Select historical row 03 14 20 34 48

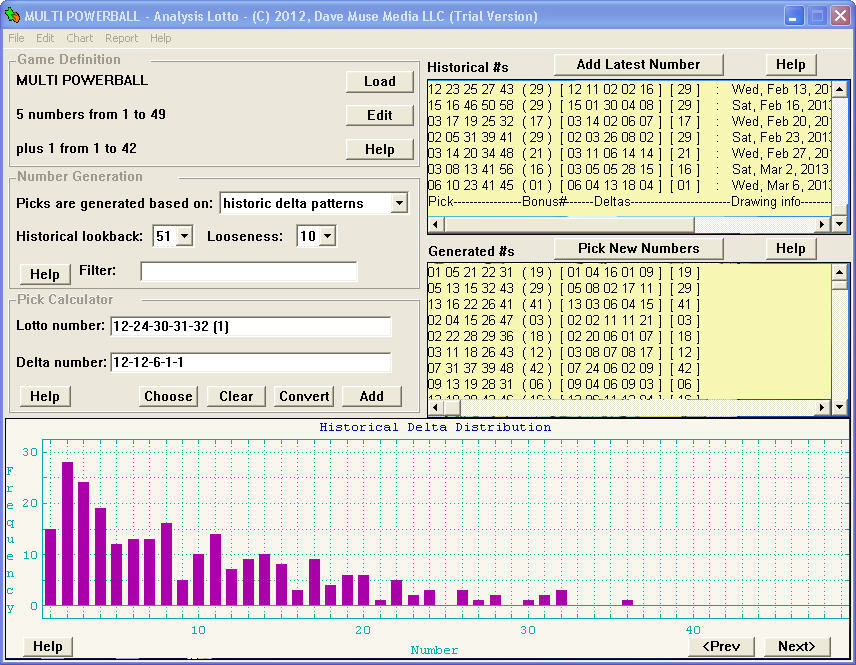point(629,153)
